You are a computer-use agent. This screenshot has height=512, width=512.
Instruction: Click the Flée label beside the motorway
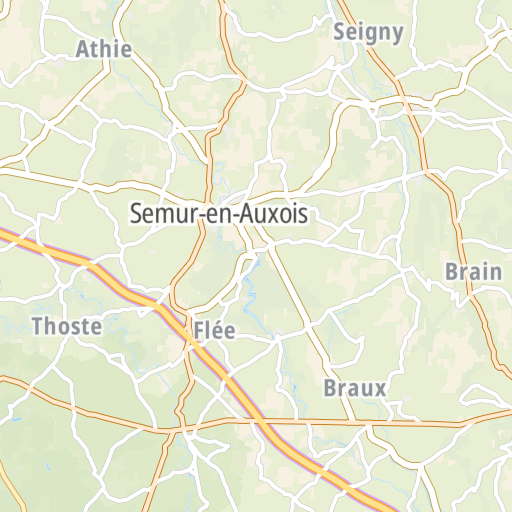click(214, 330)
